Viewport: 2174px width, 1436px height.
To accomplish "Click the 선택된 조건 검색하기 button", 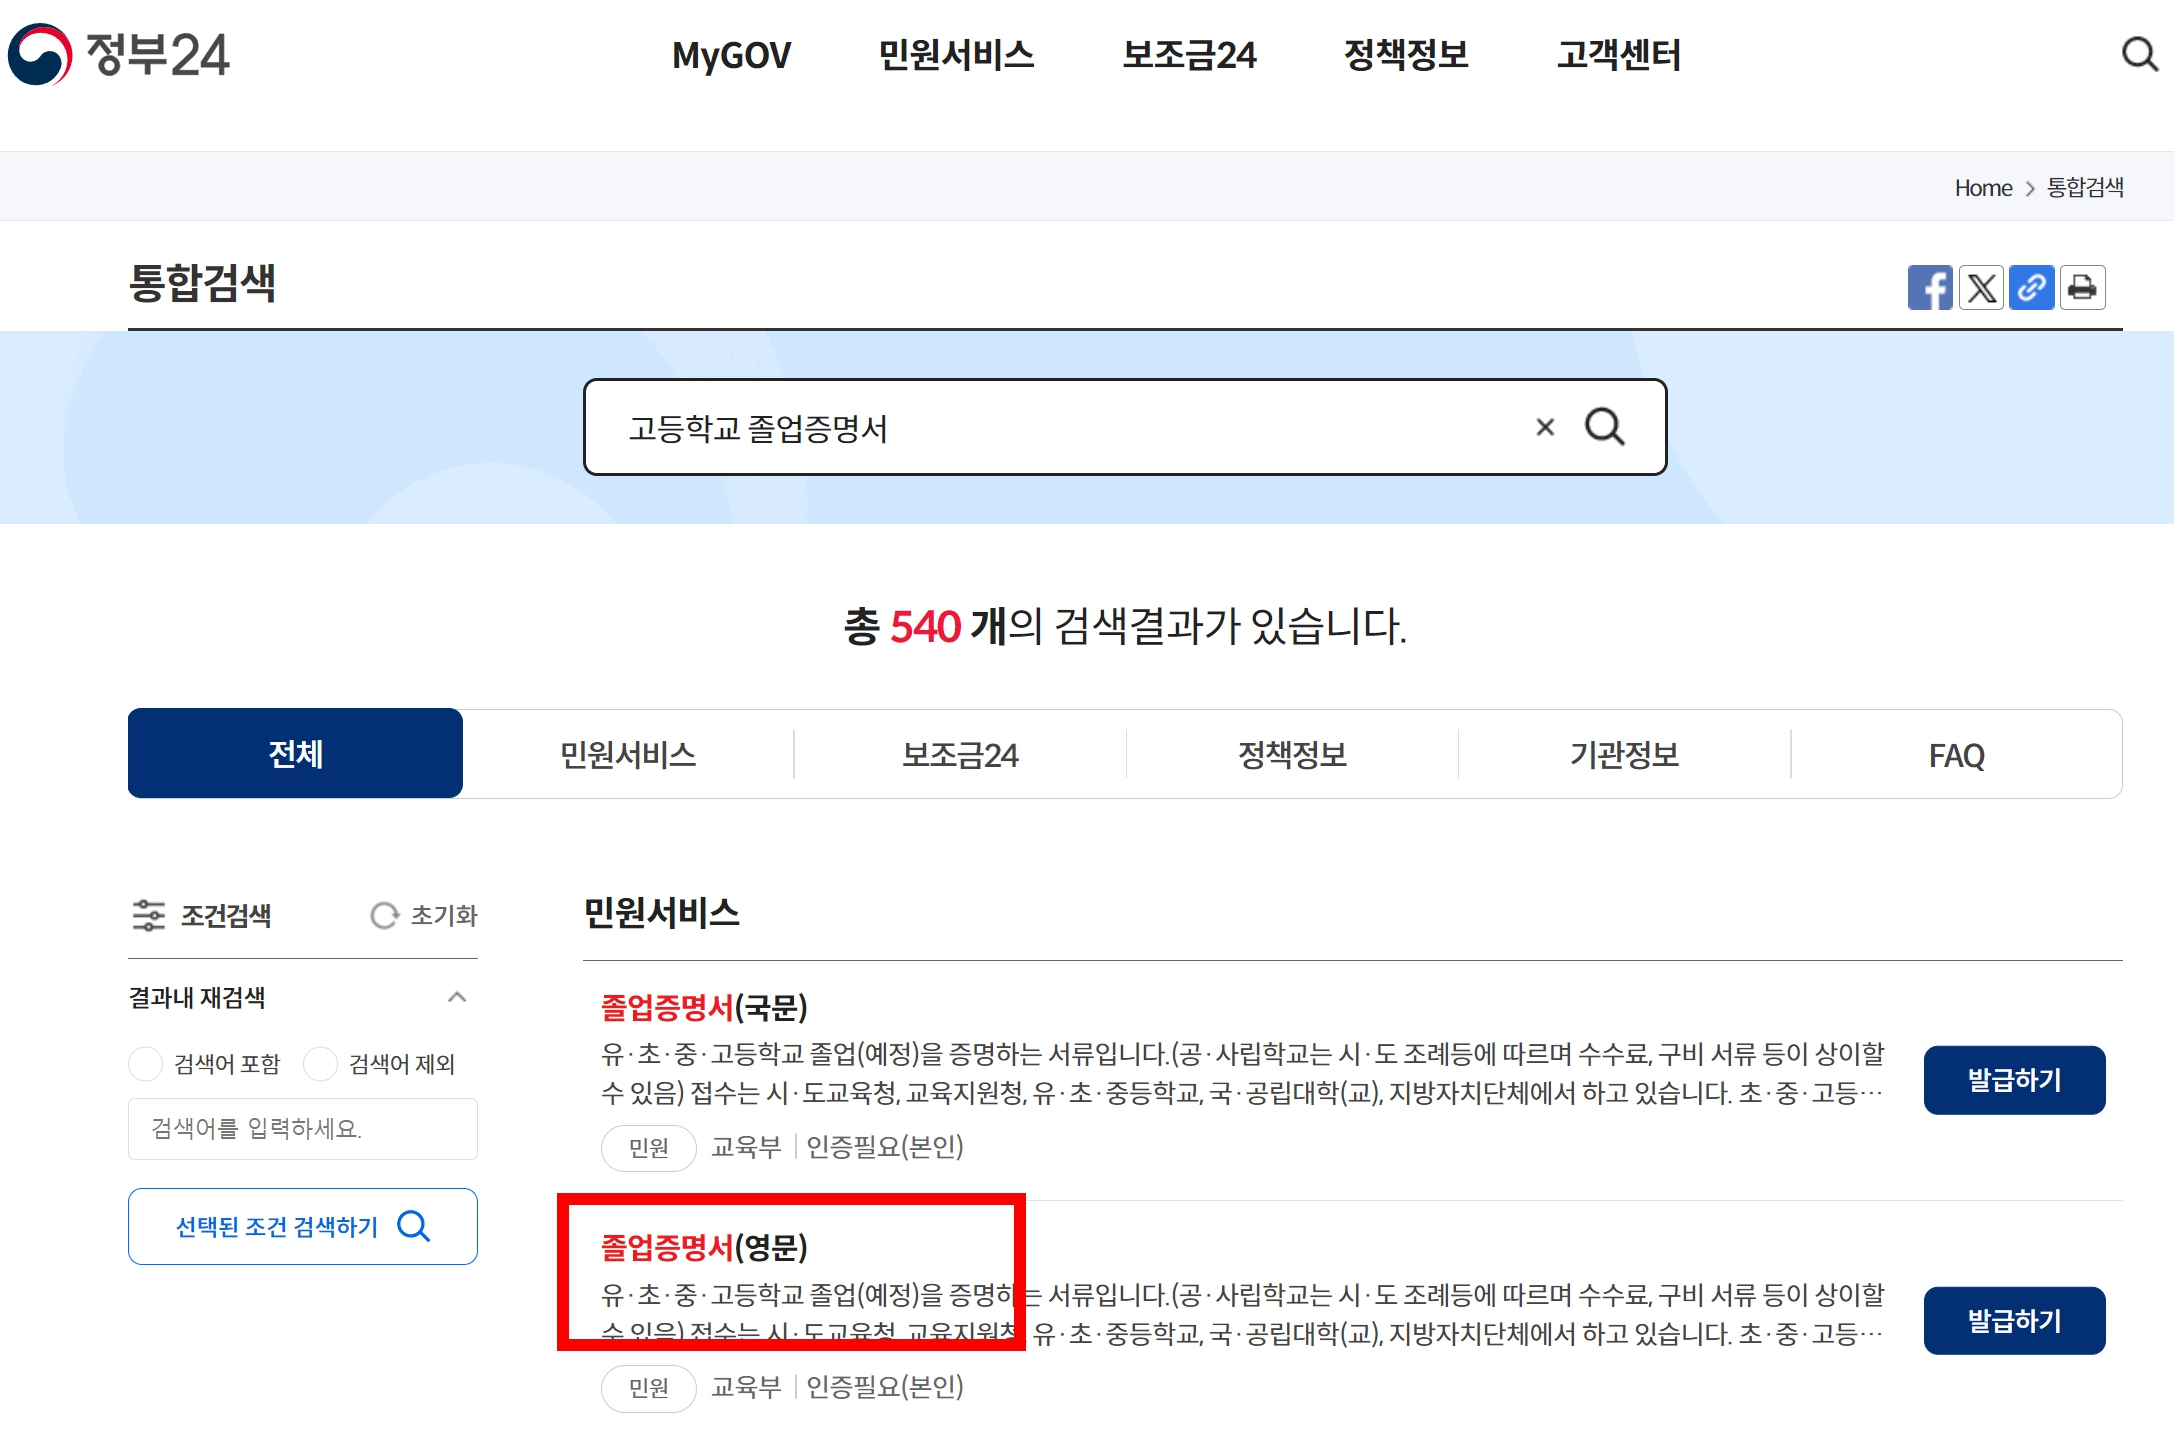I will pos(302,1226).
